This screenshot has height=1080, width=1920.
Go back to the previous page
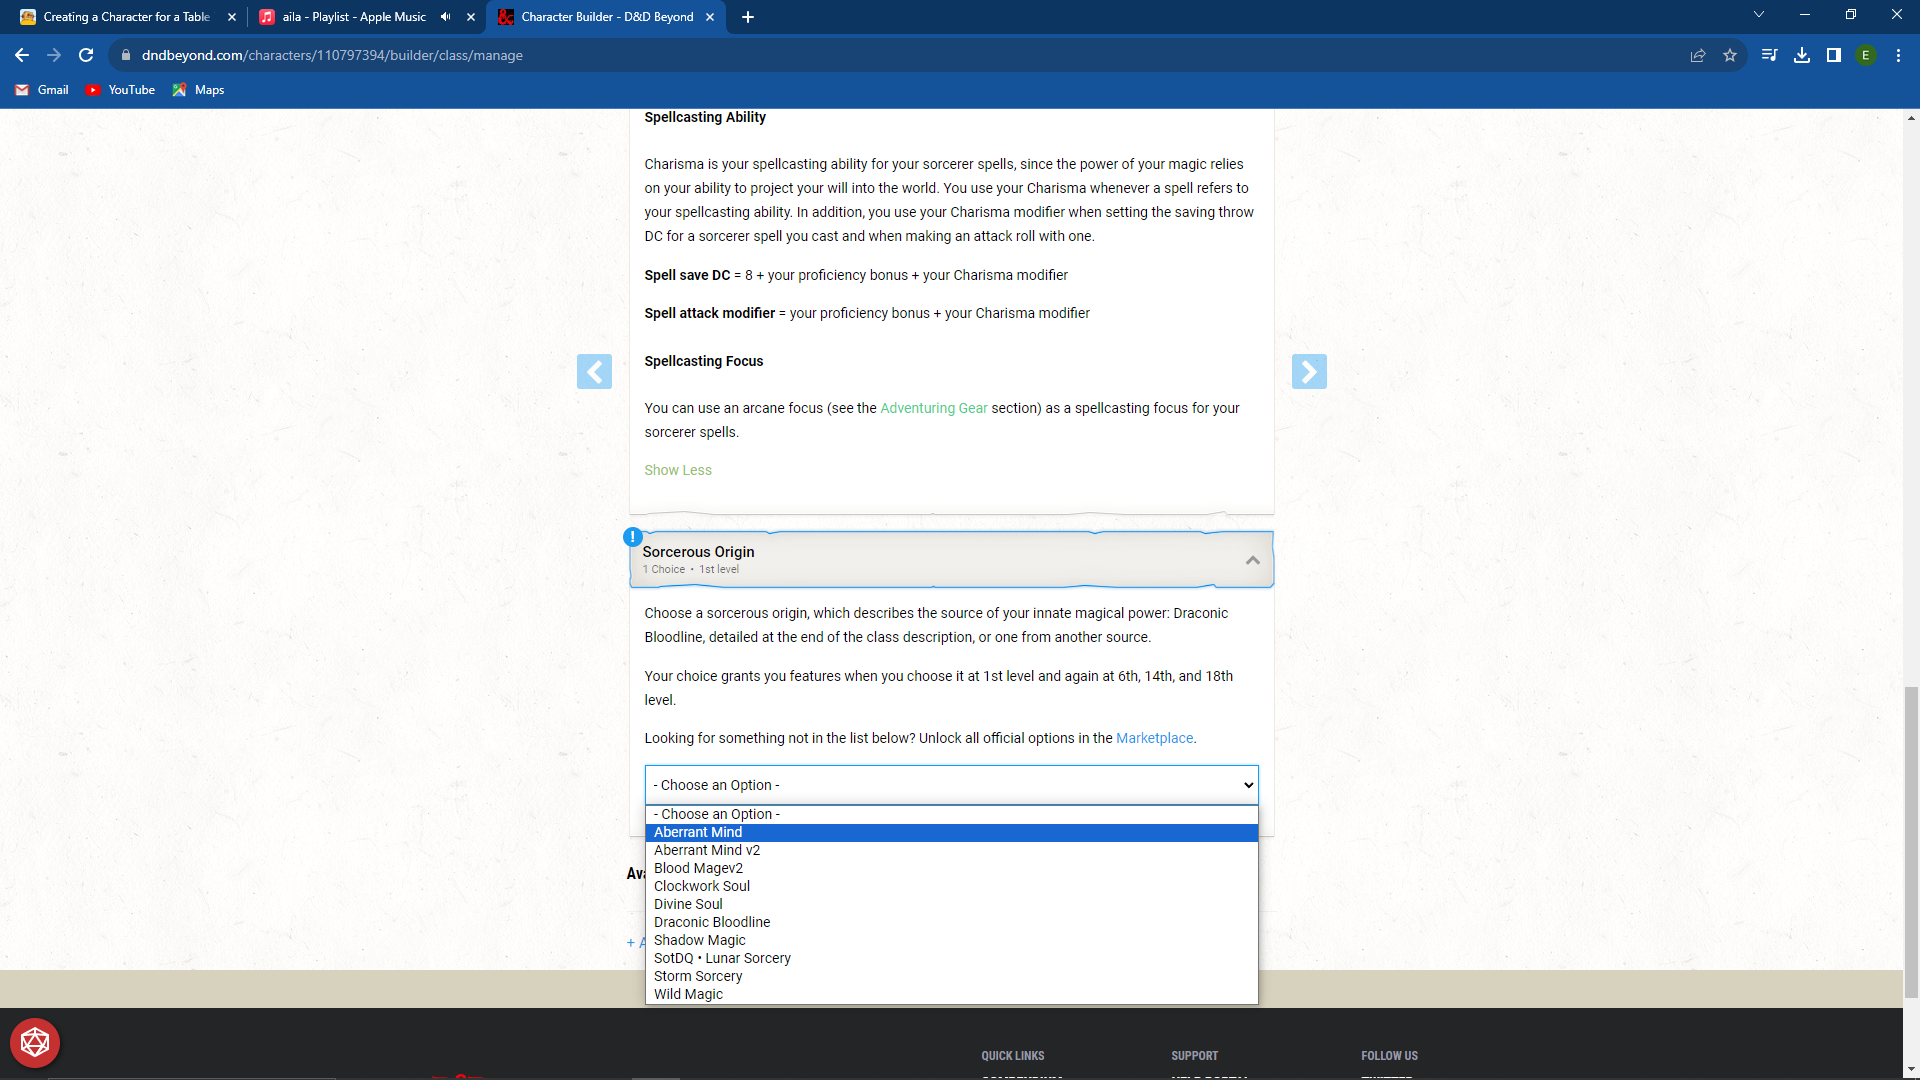[x=21, y=55]
